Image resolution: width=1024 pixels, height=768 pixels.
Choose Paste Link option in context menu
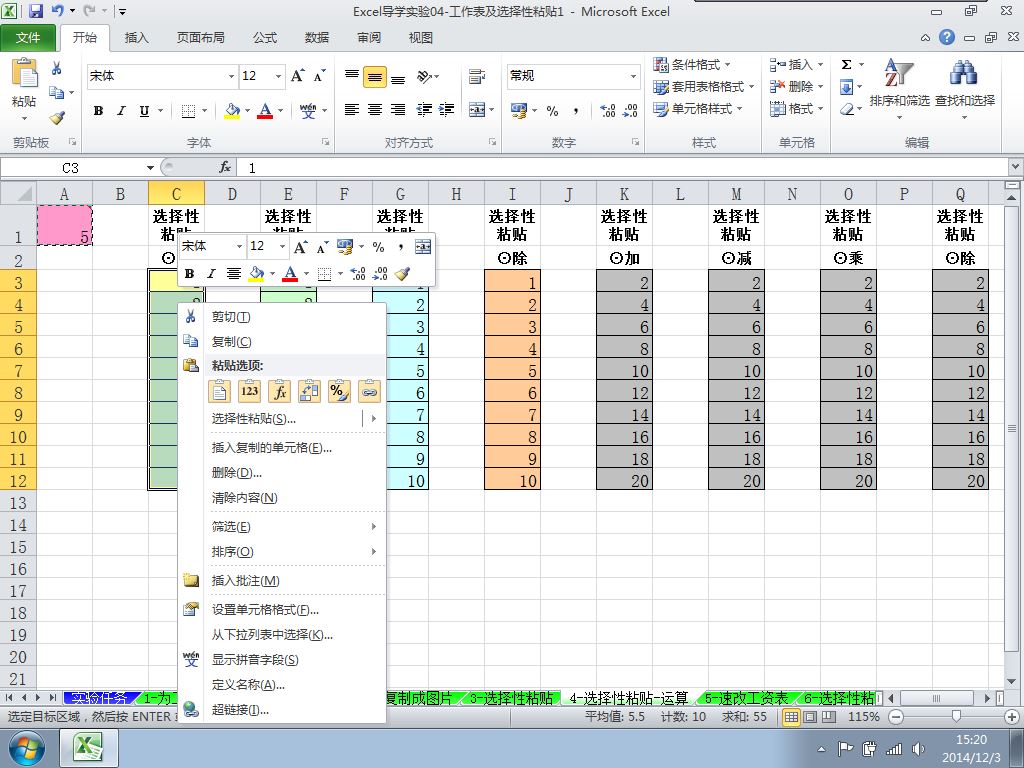click(x=369, y=391)
